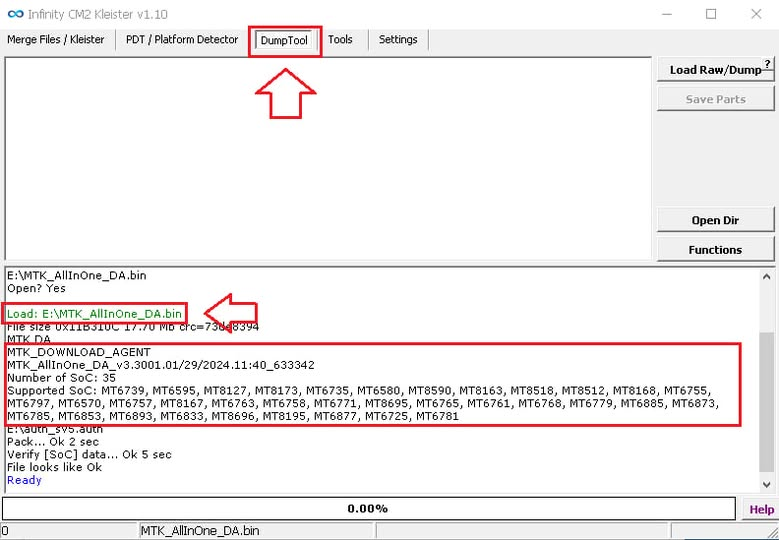779x540 pixels.
Task: Click the empty parts list area
Action: pyautogui.click(x=328, y=158)
